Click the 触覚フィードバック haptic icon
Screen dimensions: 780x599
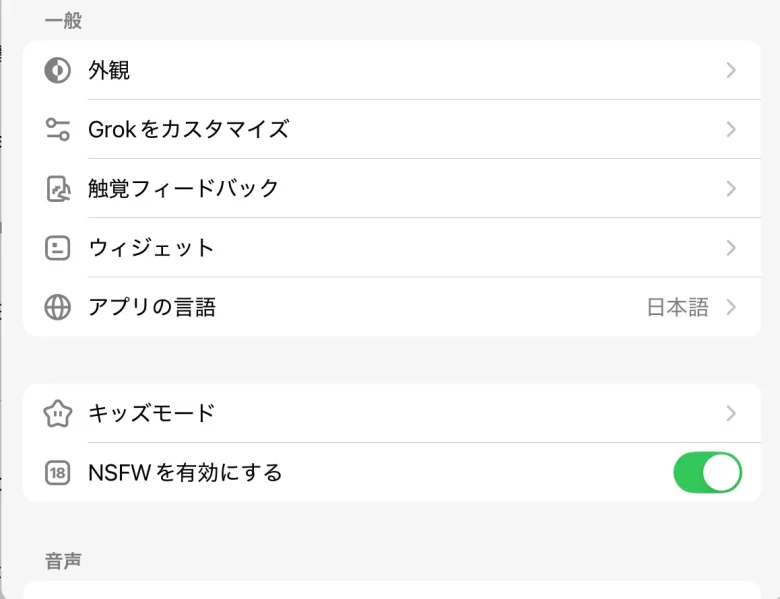58,188
